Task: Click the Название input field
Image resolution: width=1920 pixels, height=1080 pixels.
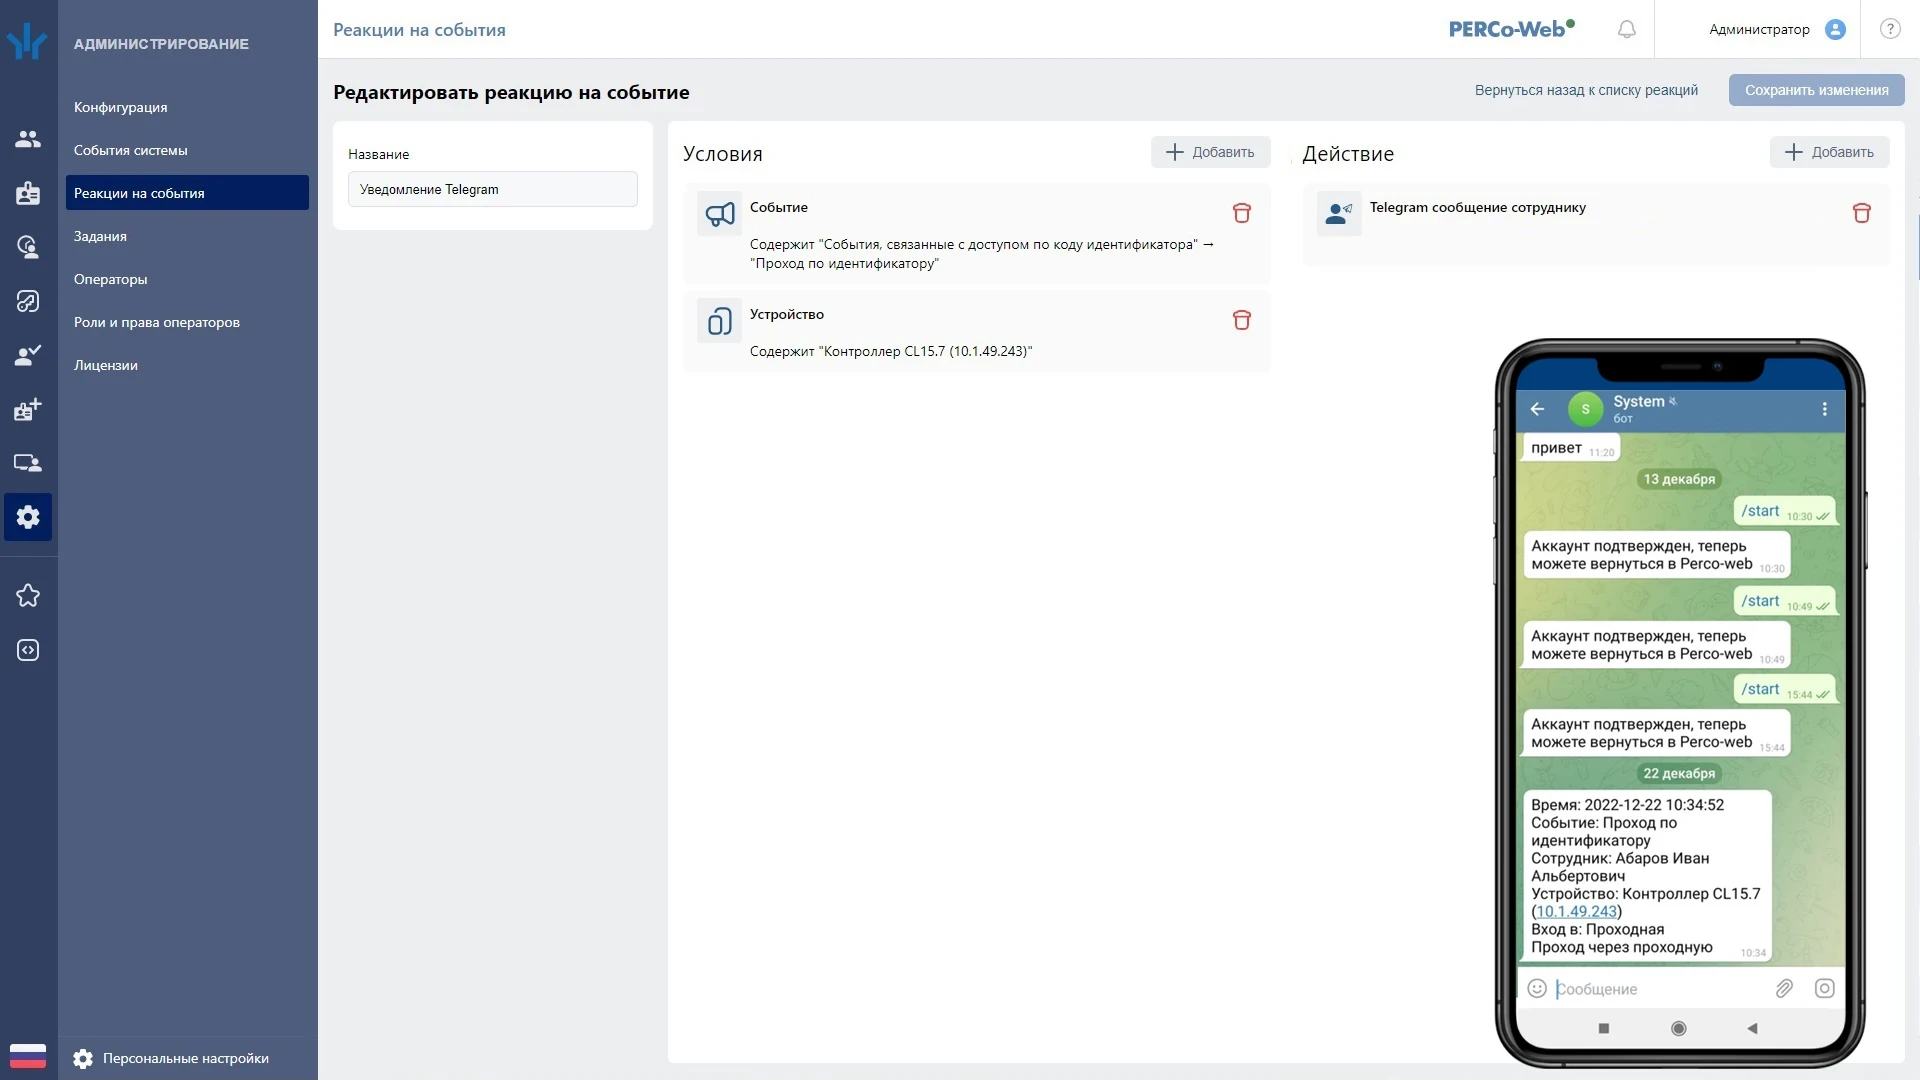Action: 493,189
